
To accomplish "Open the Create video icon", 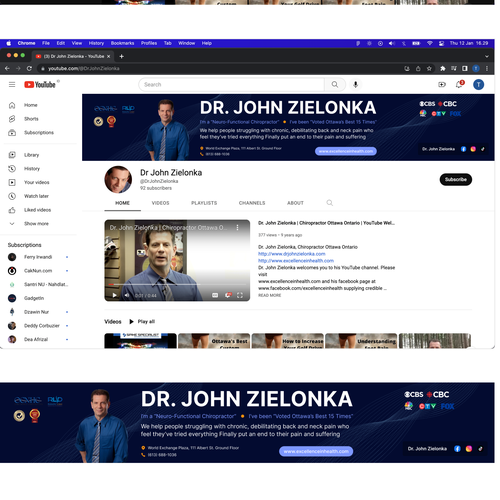I will (442, 85).
